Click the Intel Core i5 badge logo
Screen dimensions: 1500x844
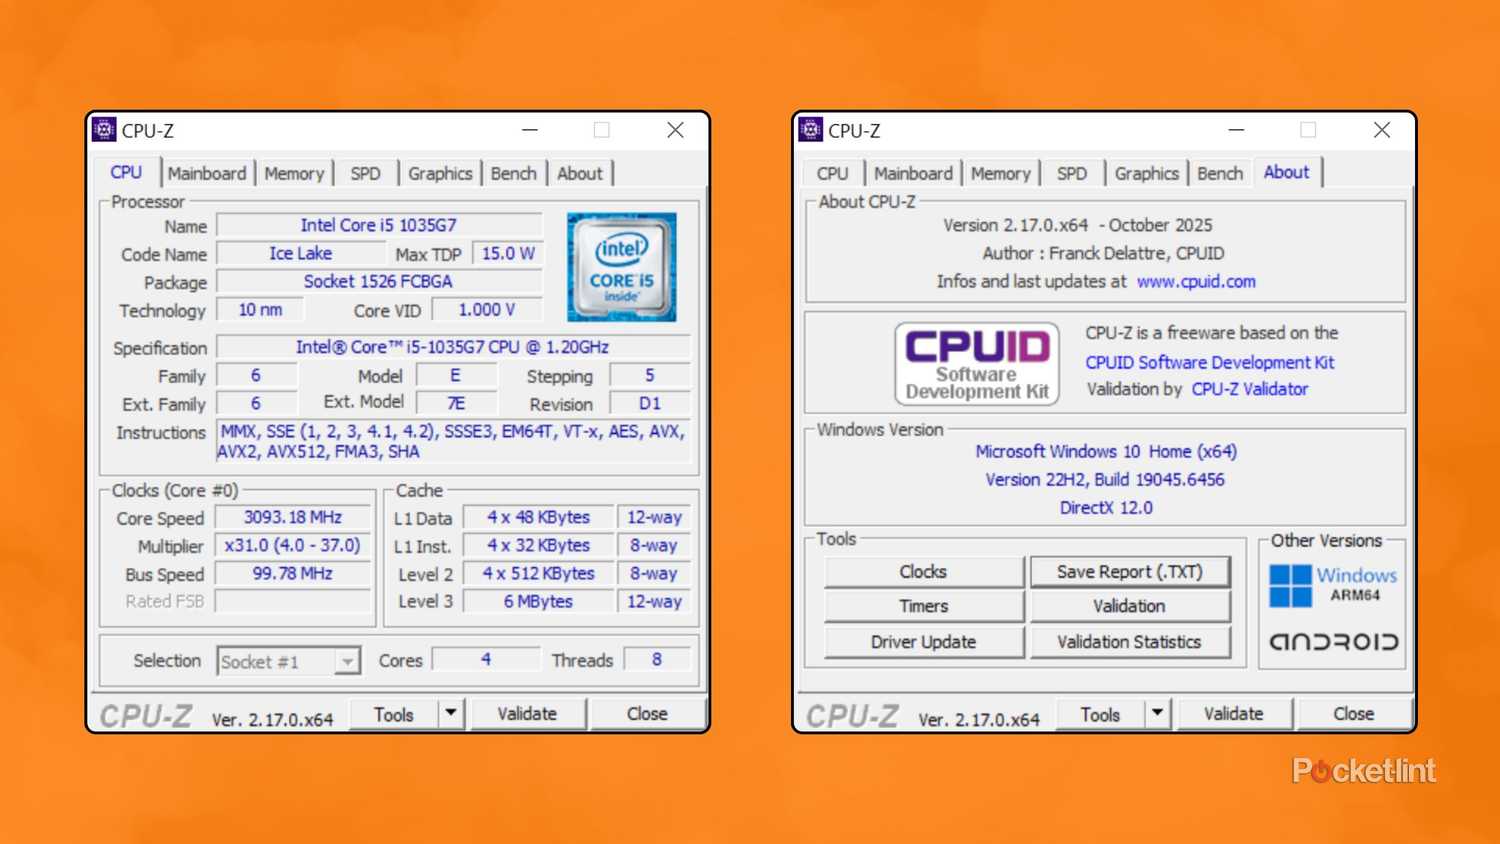pos(621,267)
